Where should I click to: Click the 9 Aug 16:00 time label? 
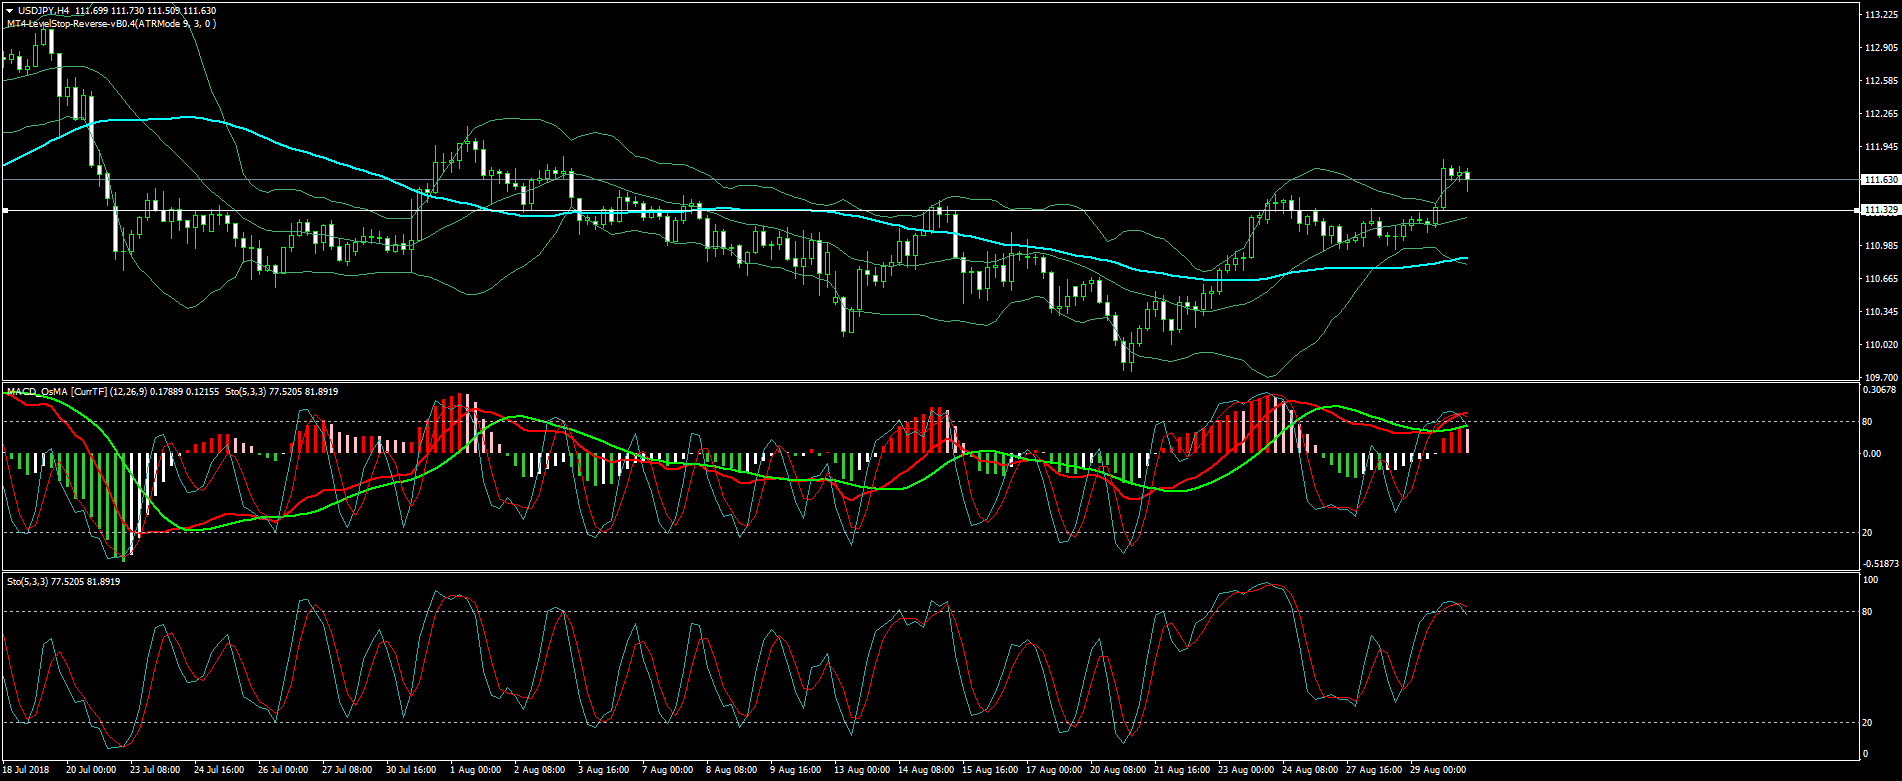pyautogui.click(x=796, y=770)
